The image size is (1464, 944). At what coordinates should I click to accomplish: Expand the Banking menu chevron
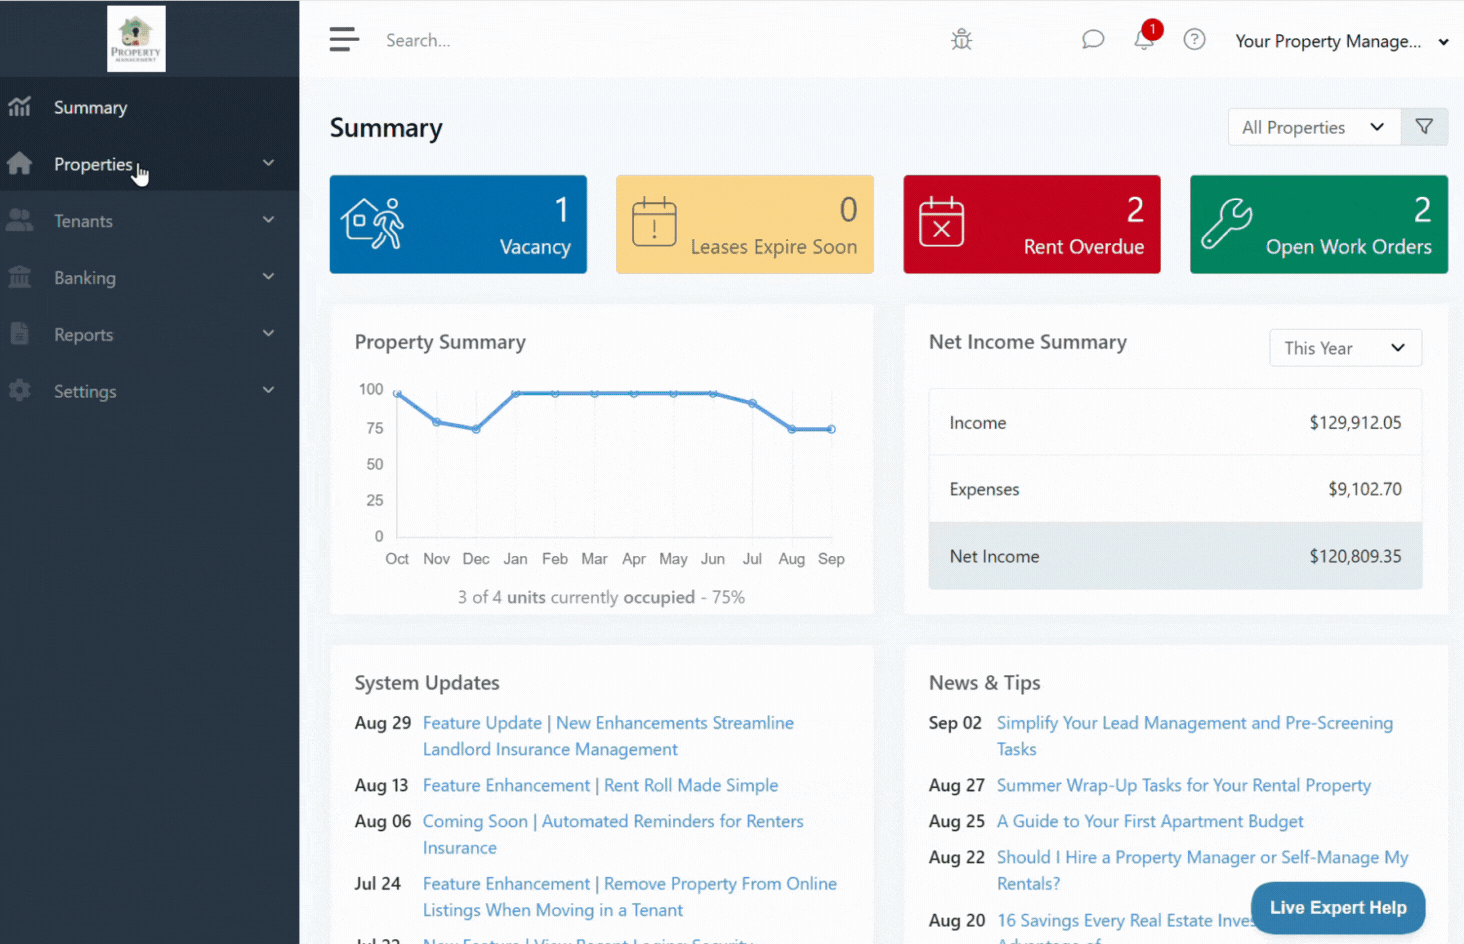(x=268, y=277)
